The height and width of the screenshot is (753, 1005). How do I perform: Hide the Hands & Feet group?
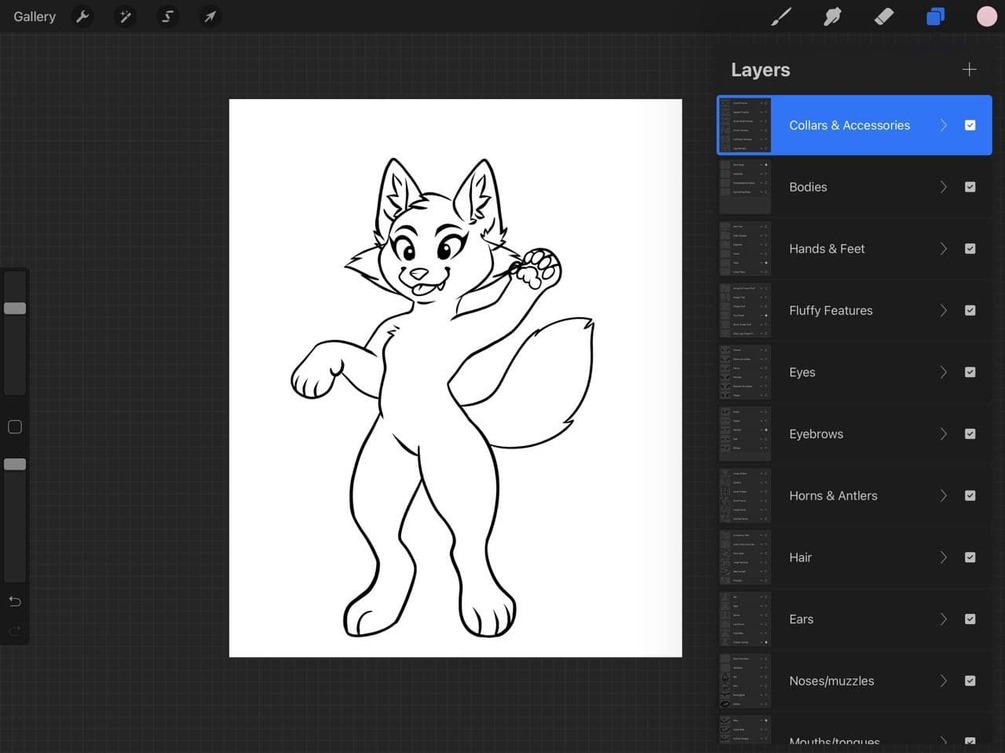970,249
